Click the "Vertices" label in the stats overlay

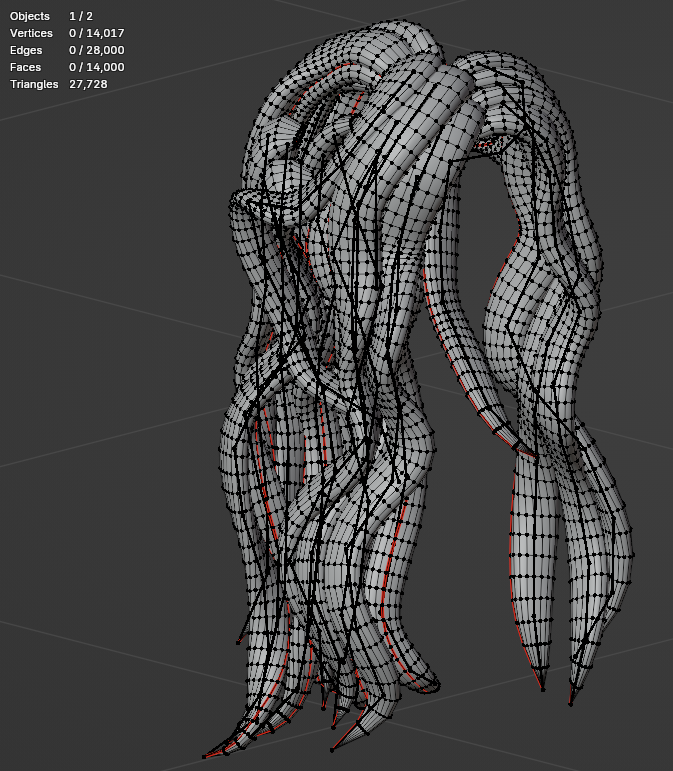[x=31, y=33]
